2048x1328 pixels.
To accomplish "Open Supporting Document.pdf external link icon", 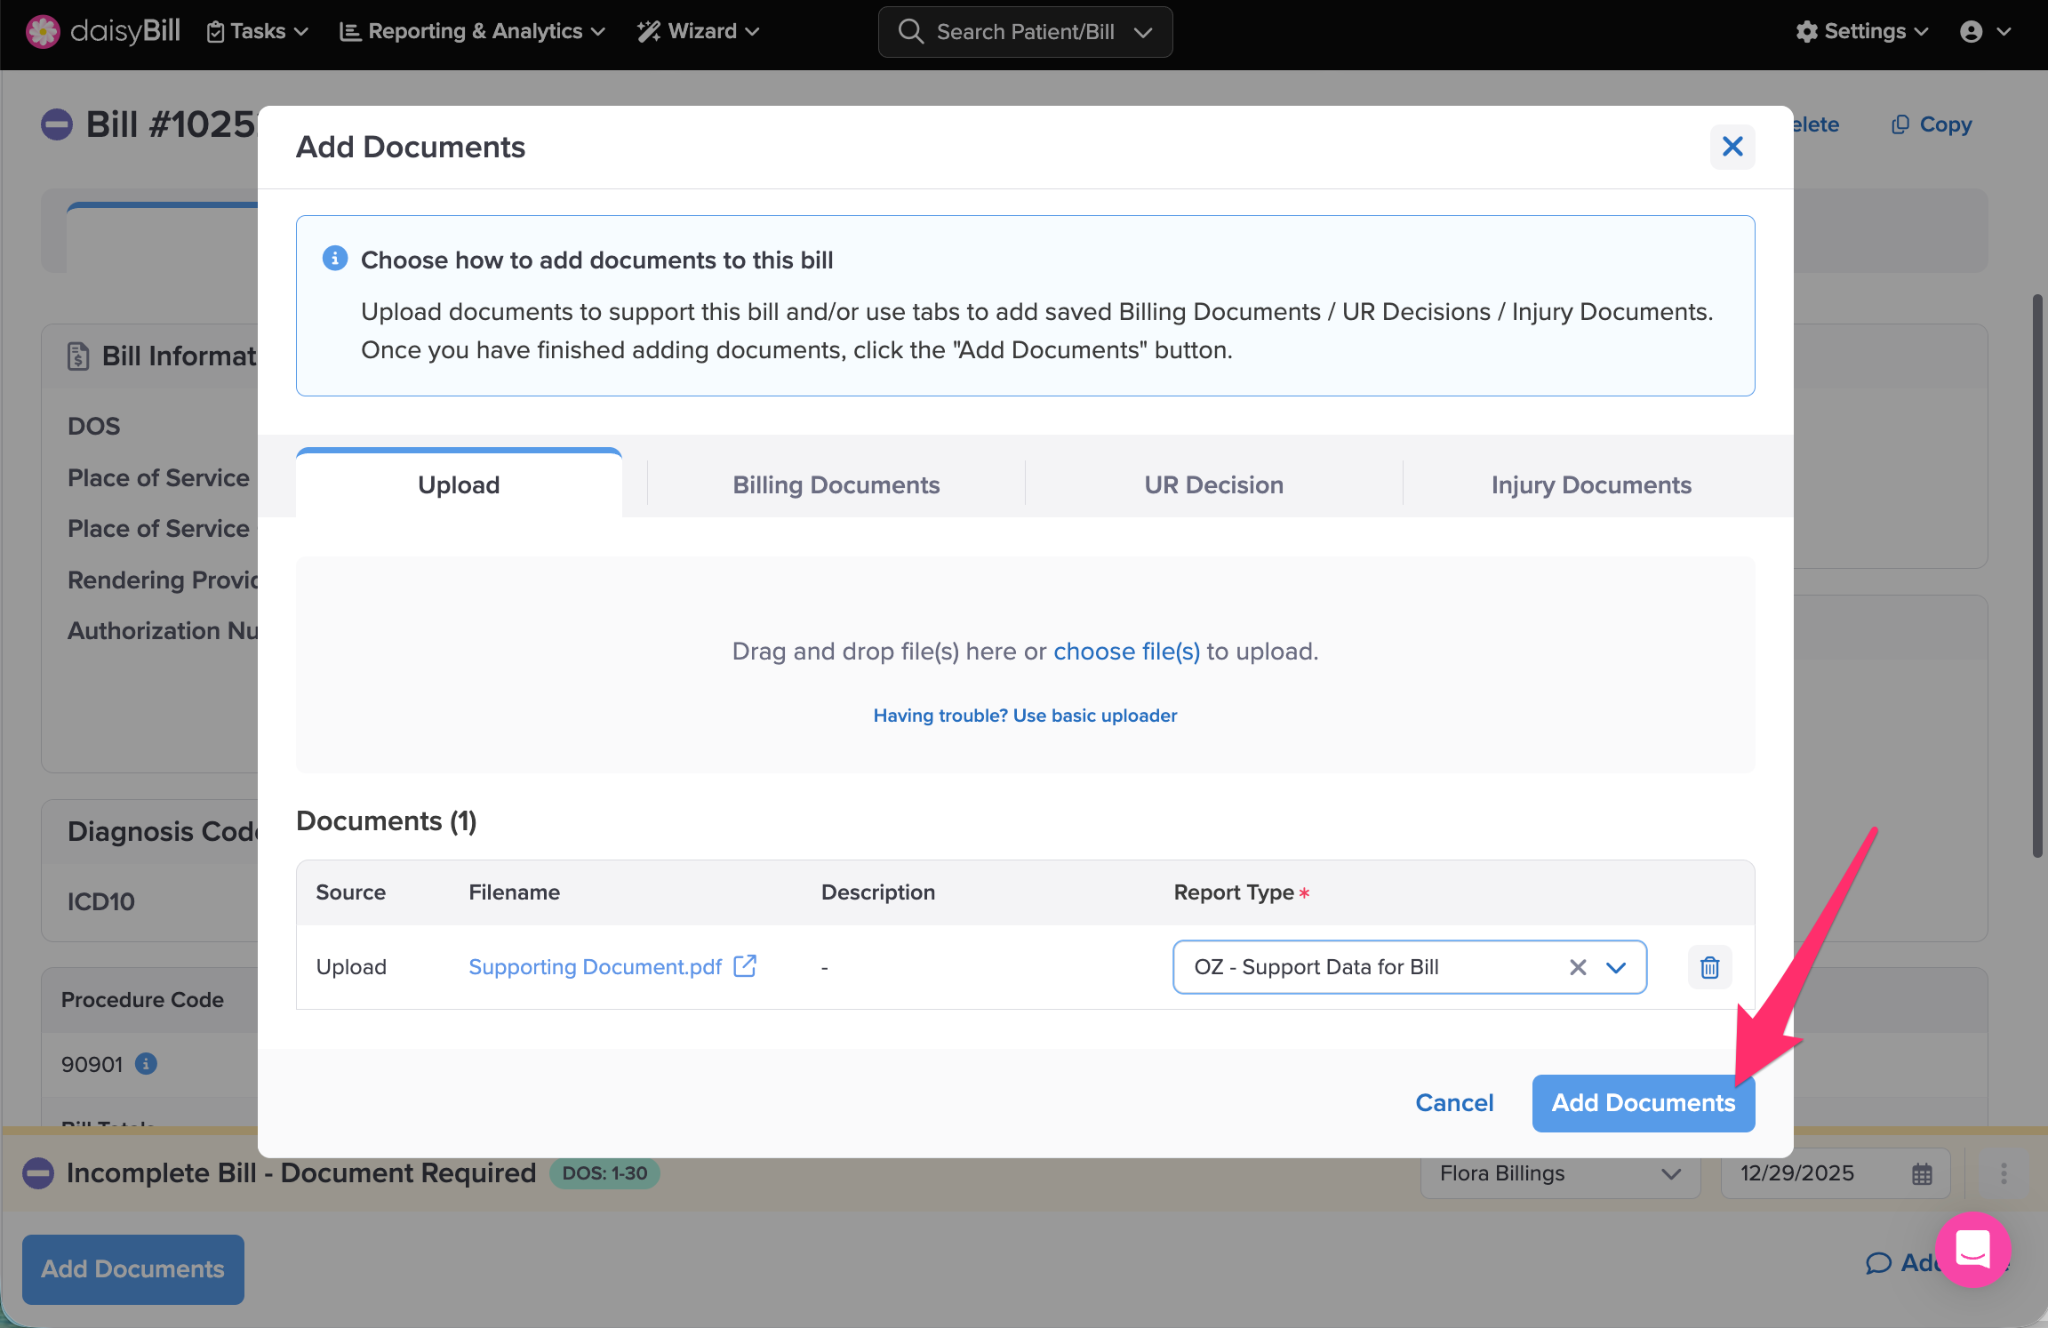I will (x=745, y=966).
